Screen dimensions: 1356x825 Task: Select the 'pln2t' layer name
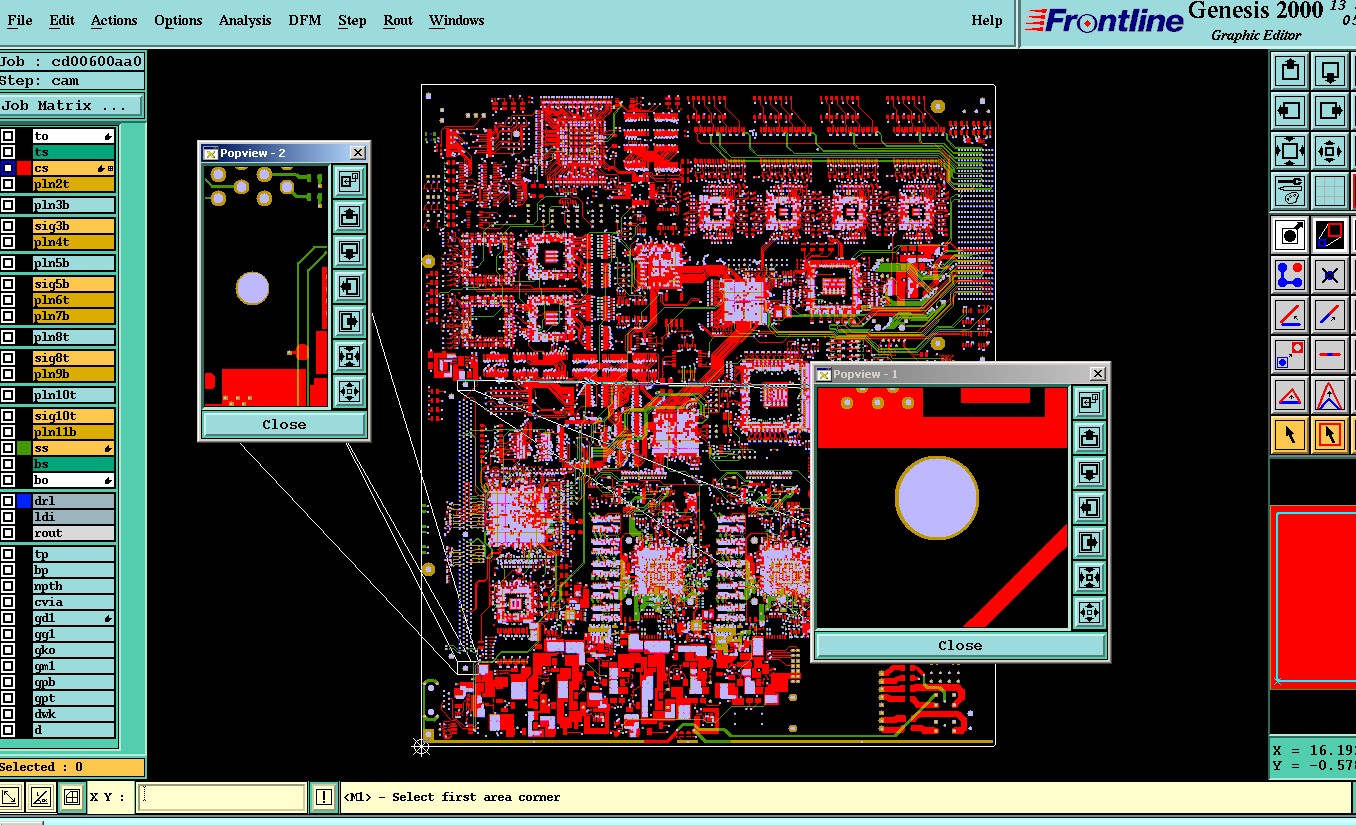click(x=74, y=184)
